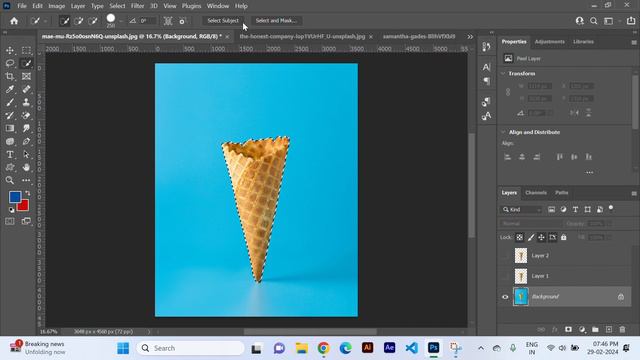Select the Brush tool
The width and height of the screenshot is (640, 360).
tap(10, 102)
